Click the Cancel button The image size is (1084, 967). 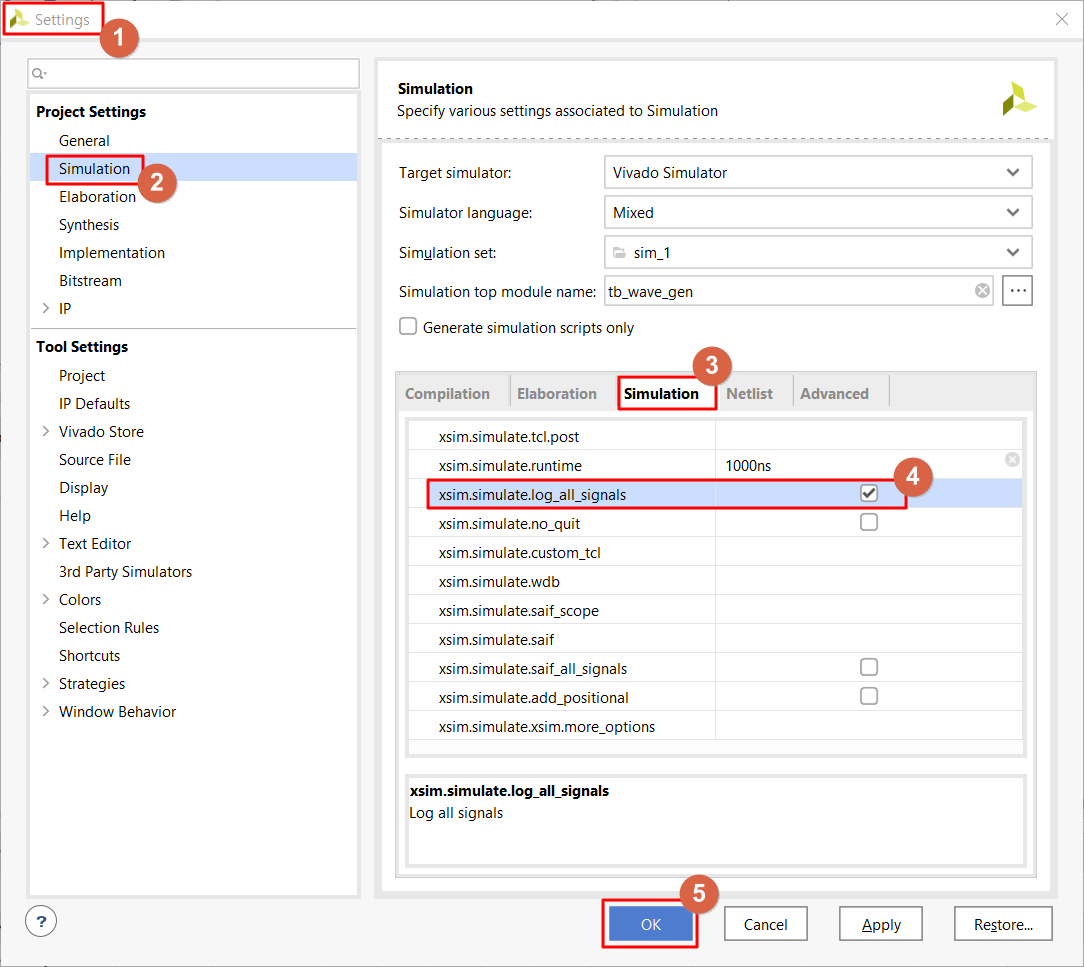(x=765, y=924)
